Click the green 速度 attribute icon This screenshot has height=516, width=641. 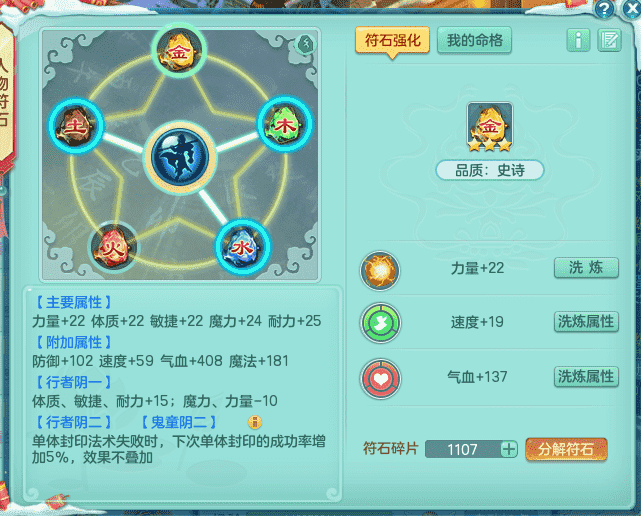point(380,323)
